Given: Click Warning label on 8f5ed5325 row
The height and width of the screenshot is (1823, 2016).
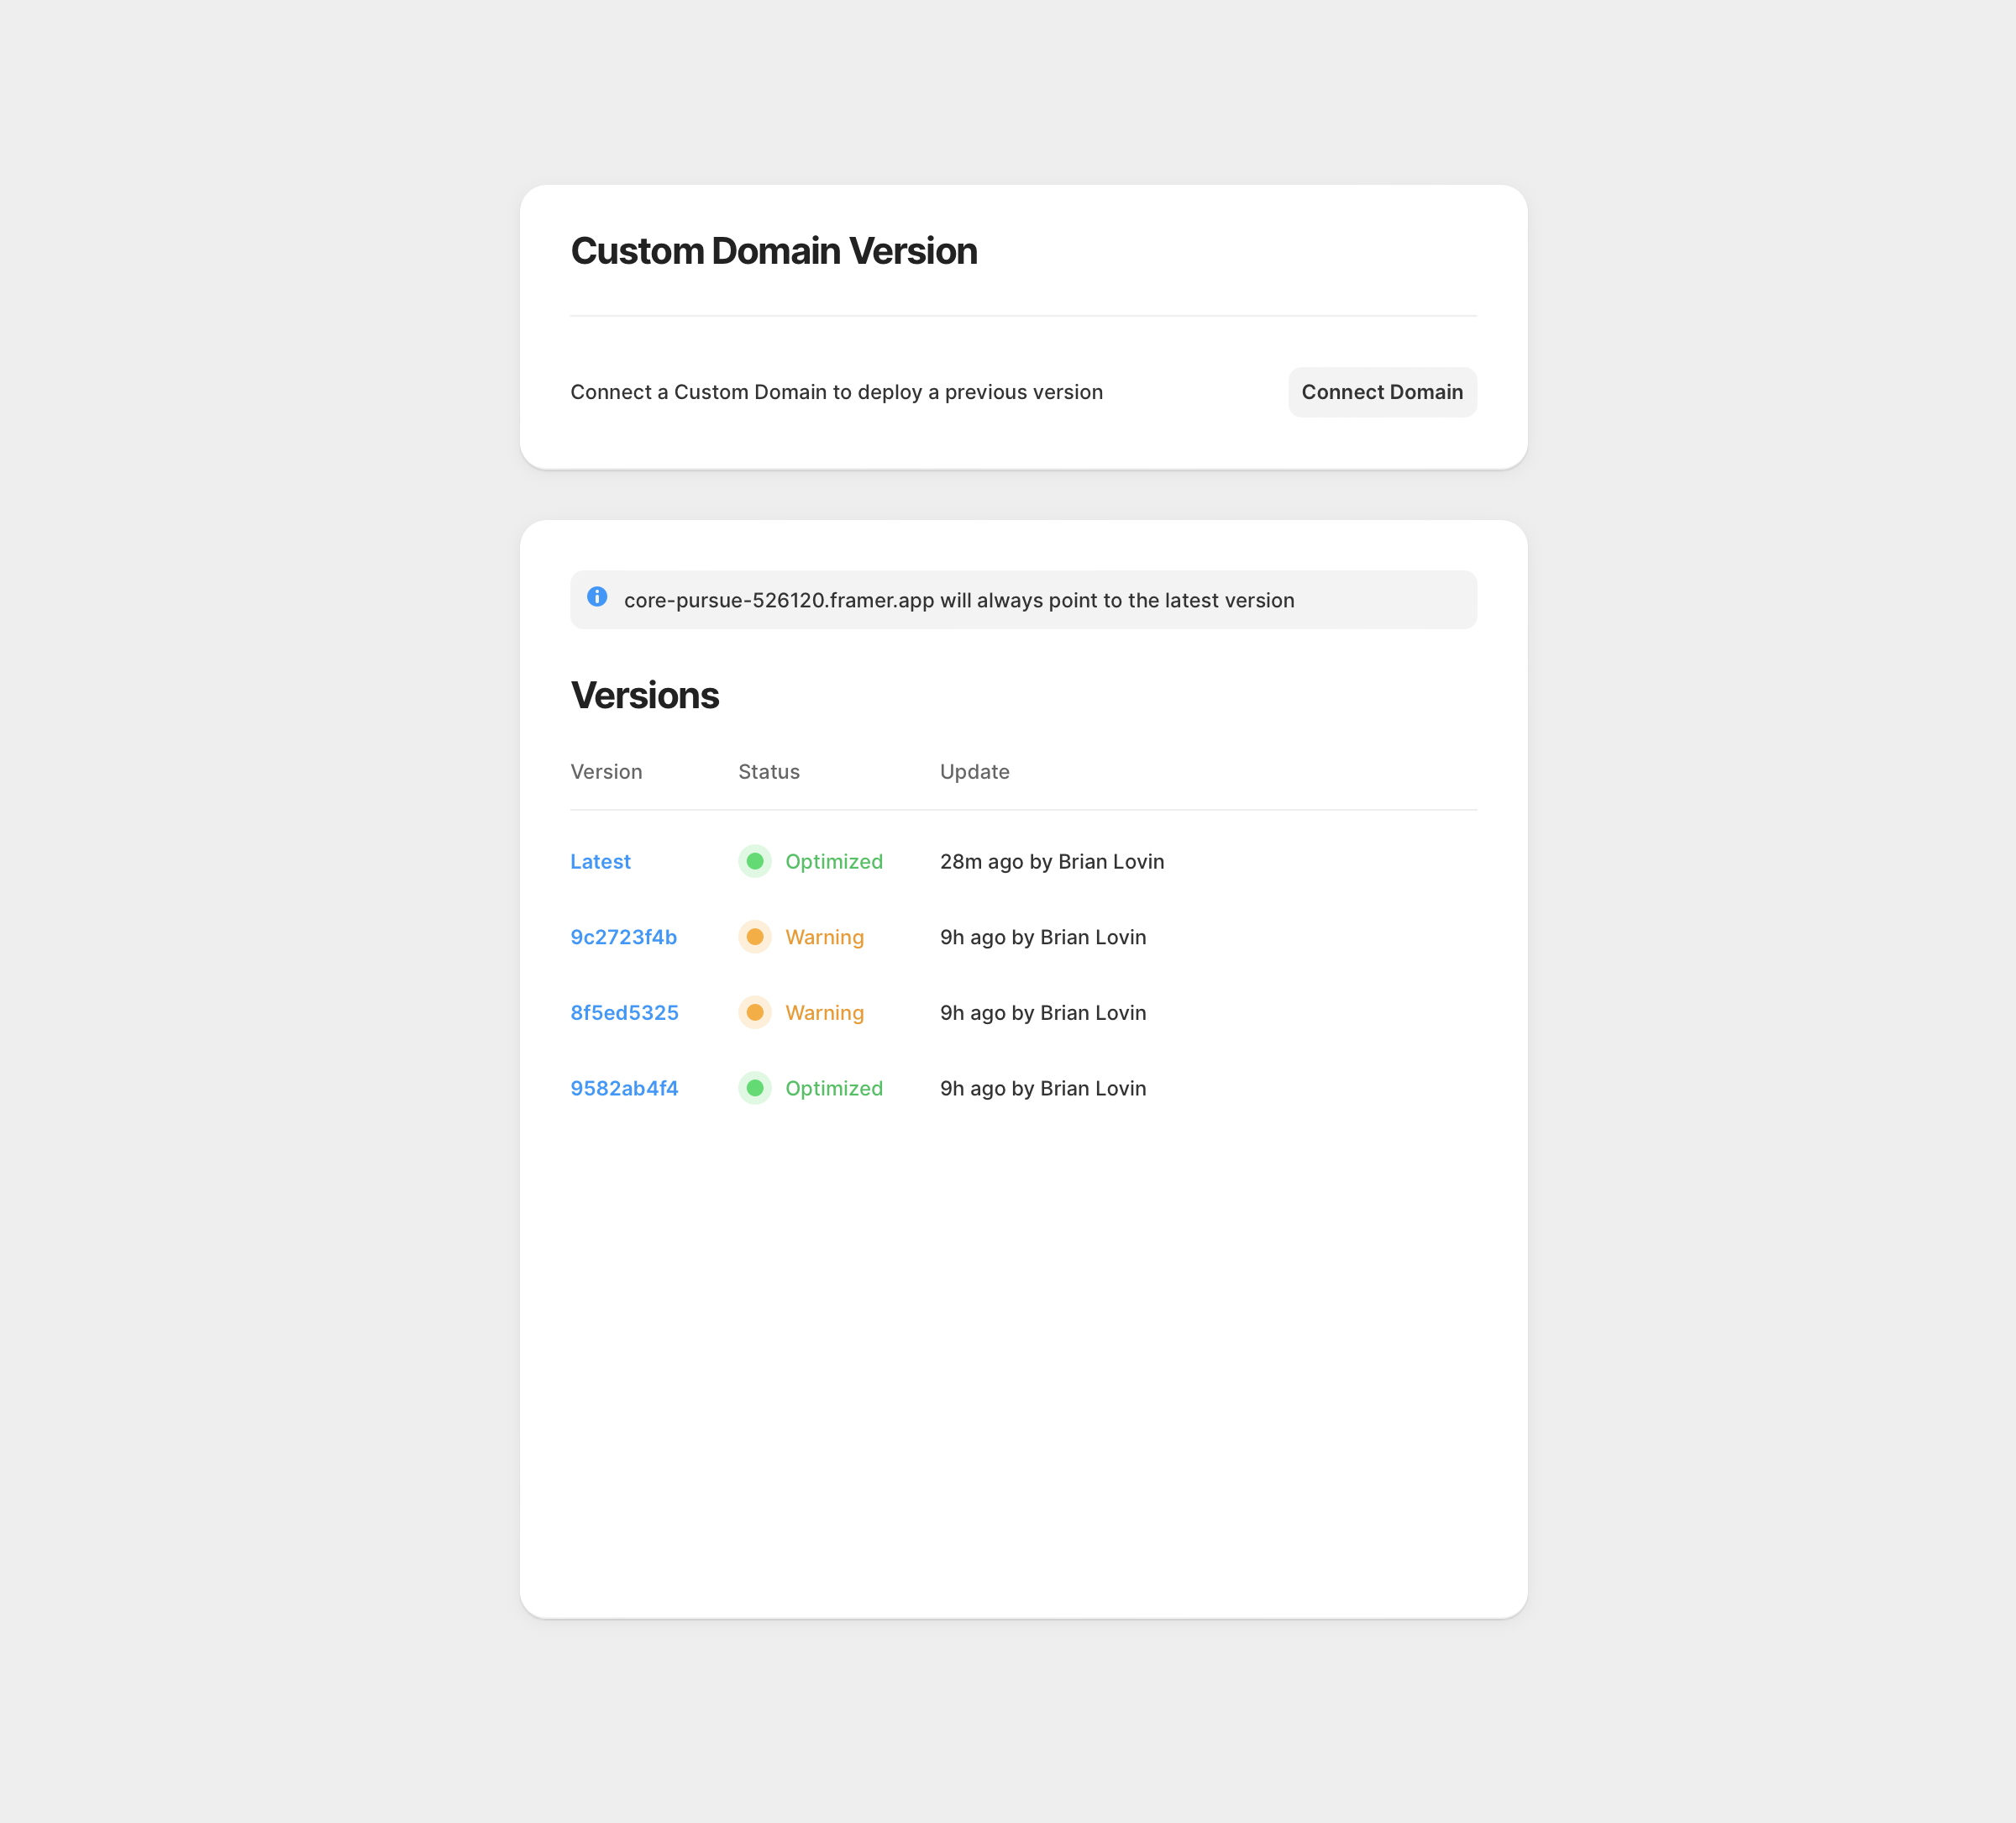Looking at the screenshot, I should [x=824, y=1012].
